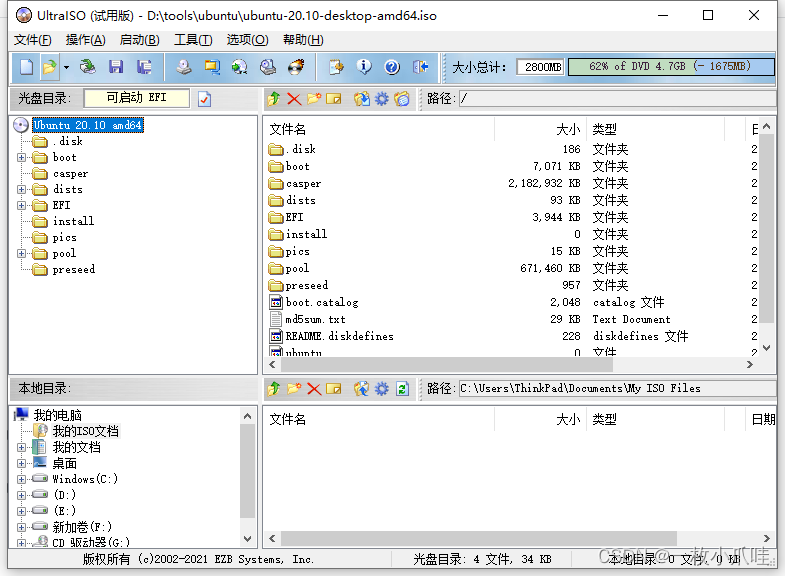785x576 pixels.
Task: Click the Open ISO file folder icon
Action: tap(50, 67)
